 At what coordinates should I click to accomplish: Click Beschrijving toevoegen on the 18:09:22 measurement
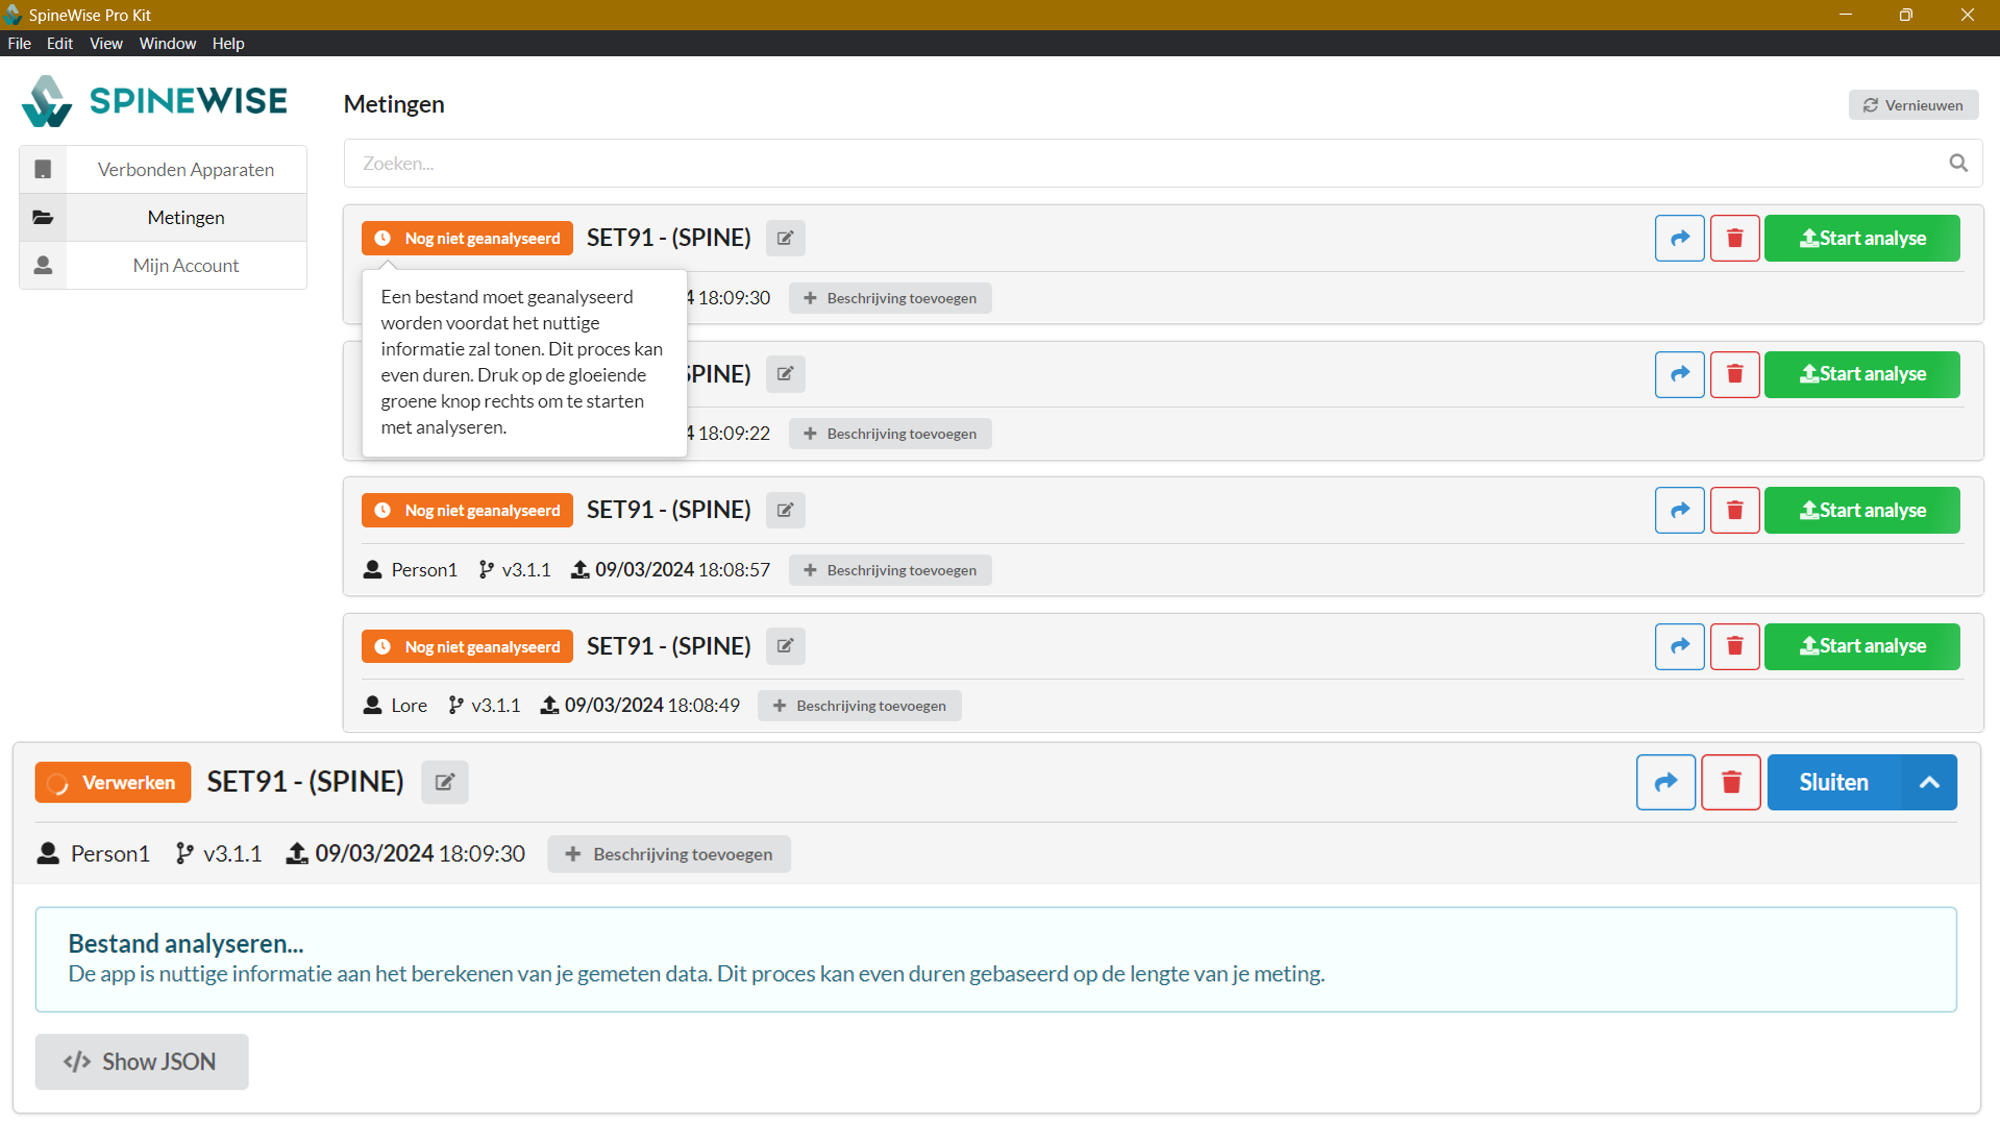[x=890, y=434]
